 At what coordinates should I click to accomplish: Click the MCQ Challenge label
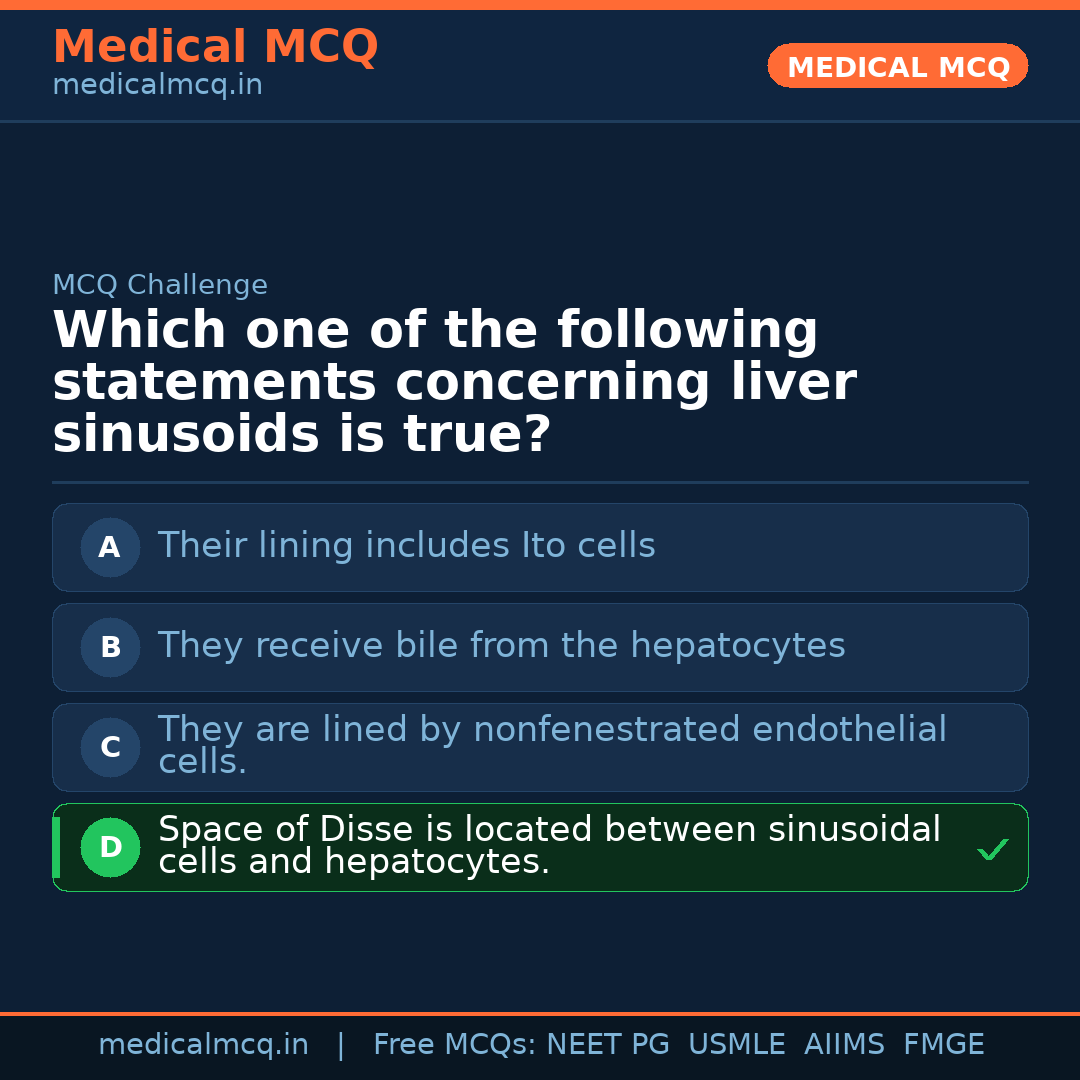tap(160, 285)
